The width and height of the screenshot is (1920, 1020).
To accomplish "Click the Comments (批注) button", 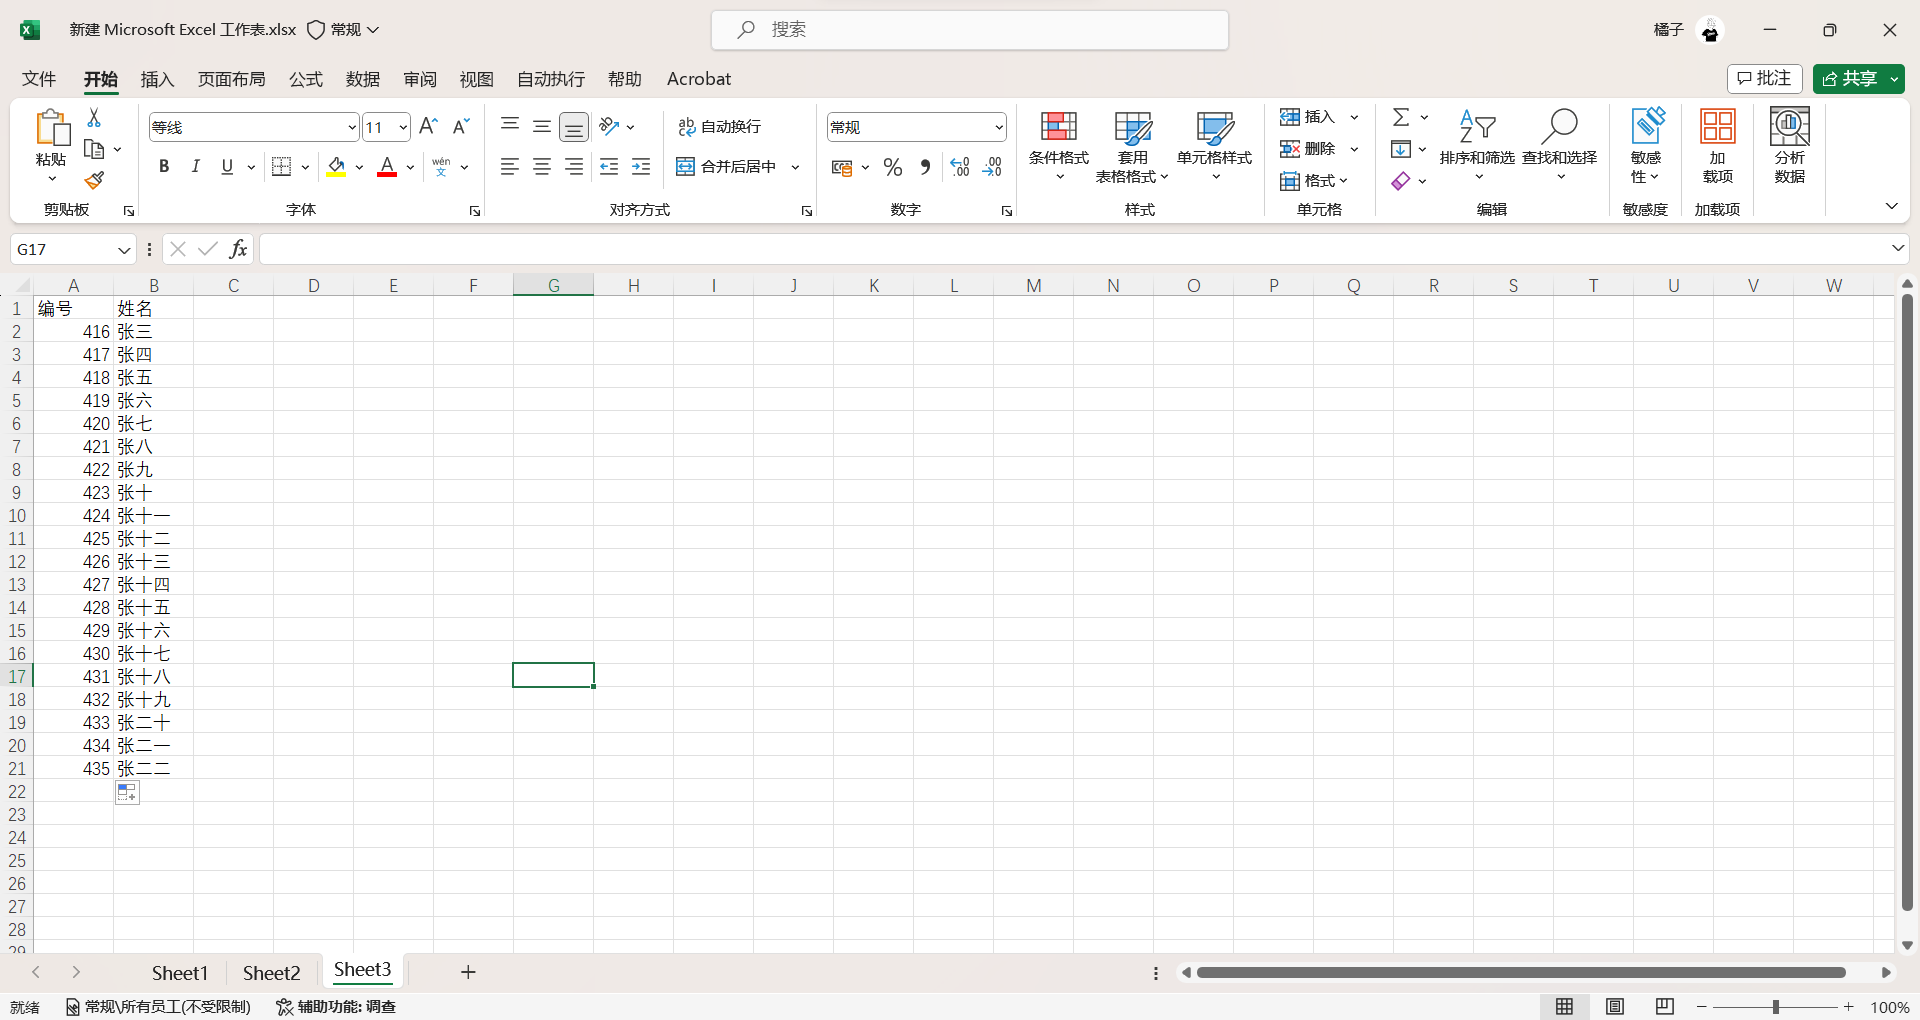I will [1764, 79].
